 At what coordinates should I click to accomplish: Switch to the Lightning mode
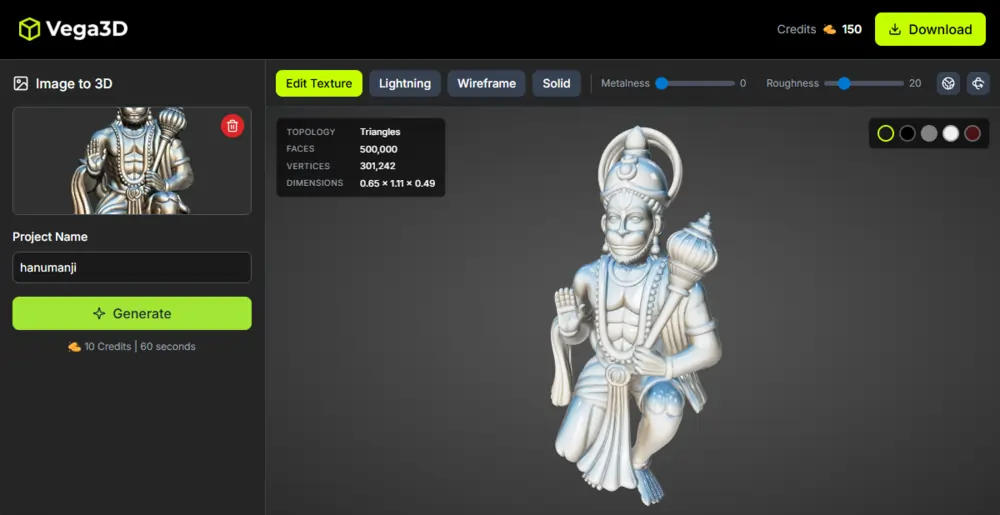405,83
